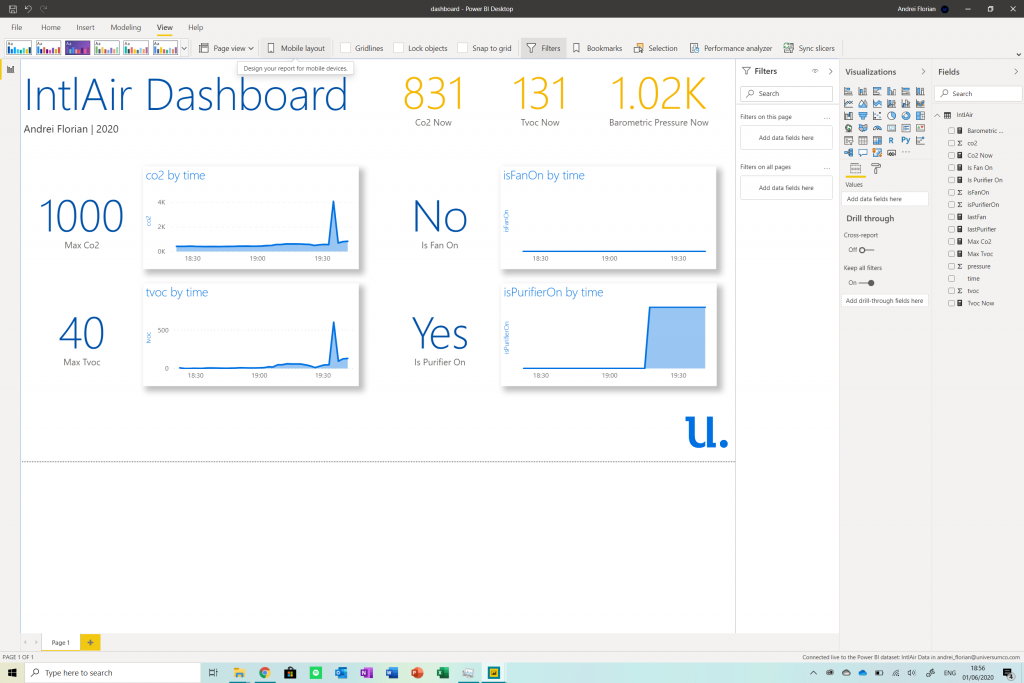
Task: Click Sync slicers in the toolbar
Action: pyautogui.click(x=810, y=47)
